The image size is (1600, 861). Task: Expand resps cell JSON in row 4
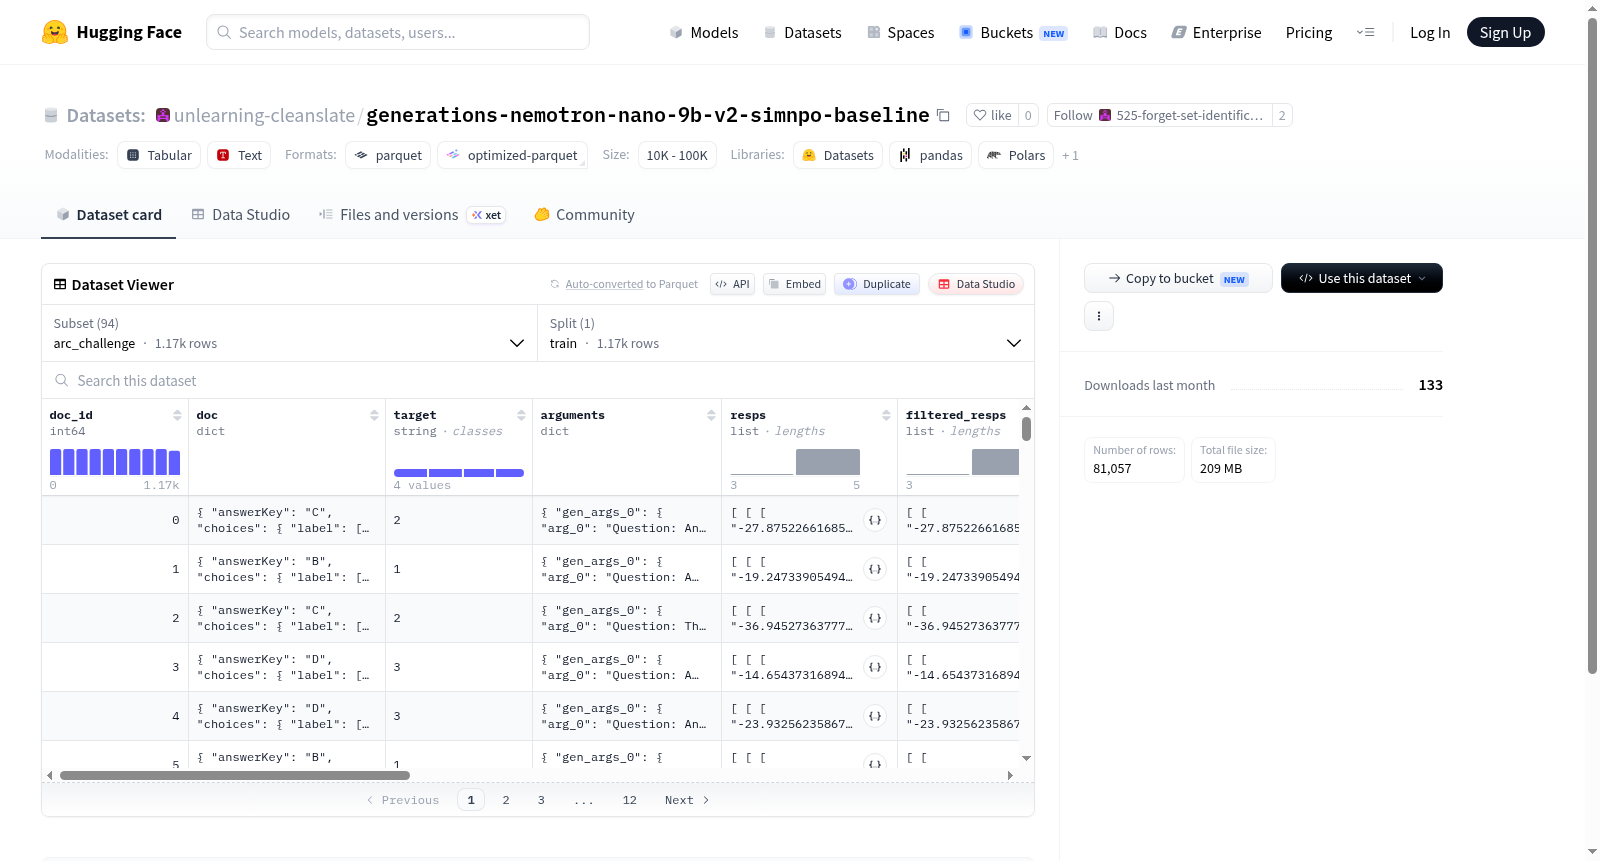(875, 716)
